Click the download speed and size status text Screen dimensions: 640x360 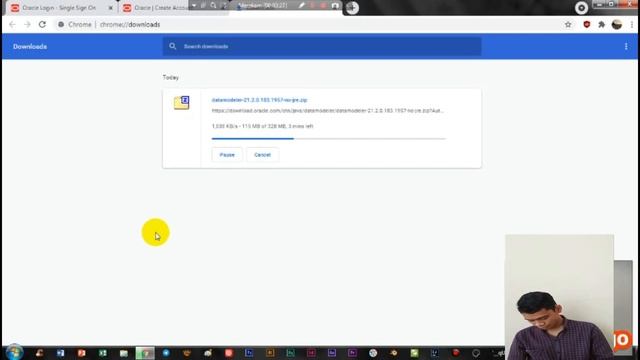pos(262,126)
